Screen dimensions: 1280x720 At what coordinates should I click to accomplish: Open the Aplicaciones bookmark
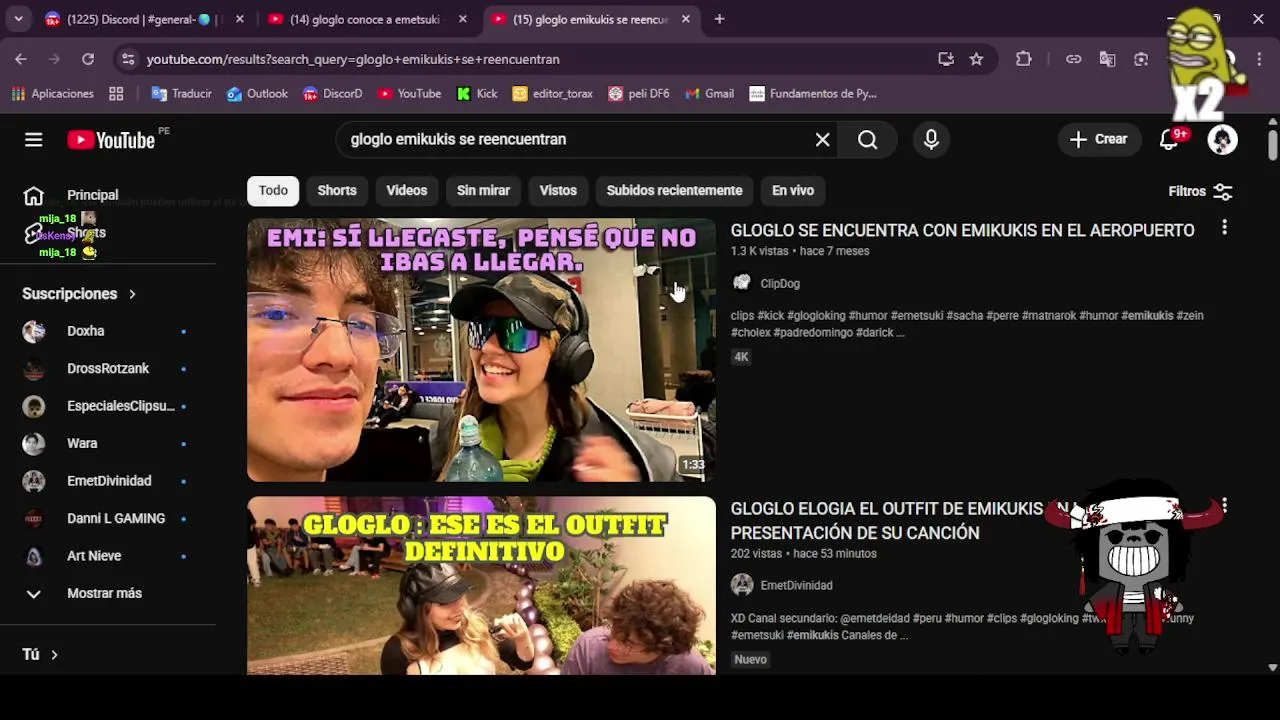[x=53, y=94]
